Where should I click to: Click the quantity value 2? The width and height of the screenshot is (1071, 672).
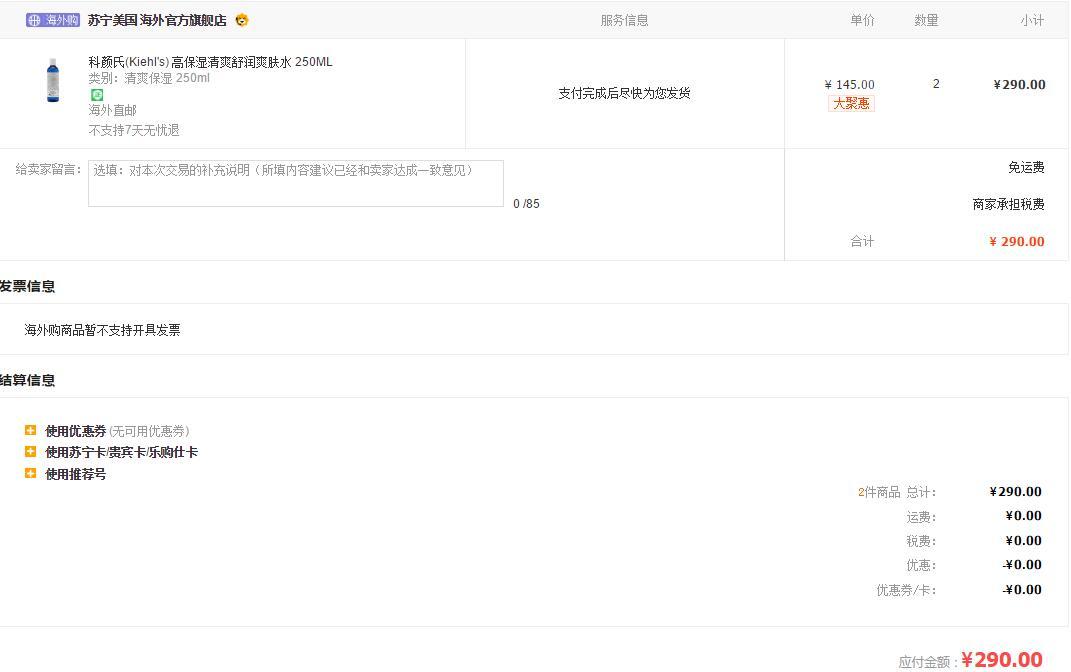(936, 84)
